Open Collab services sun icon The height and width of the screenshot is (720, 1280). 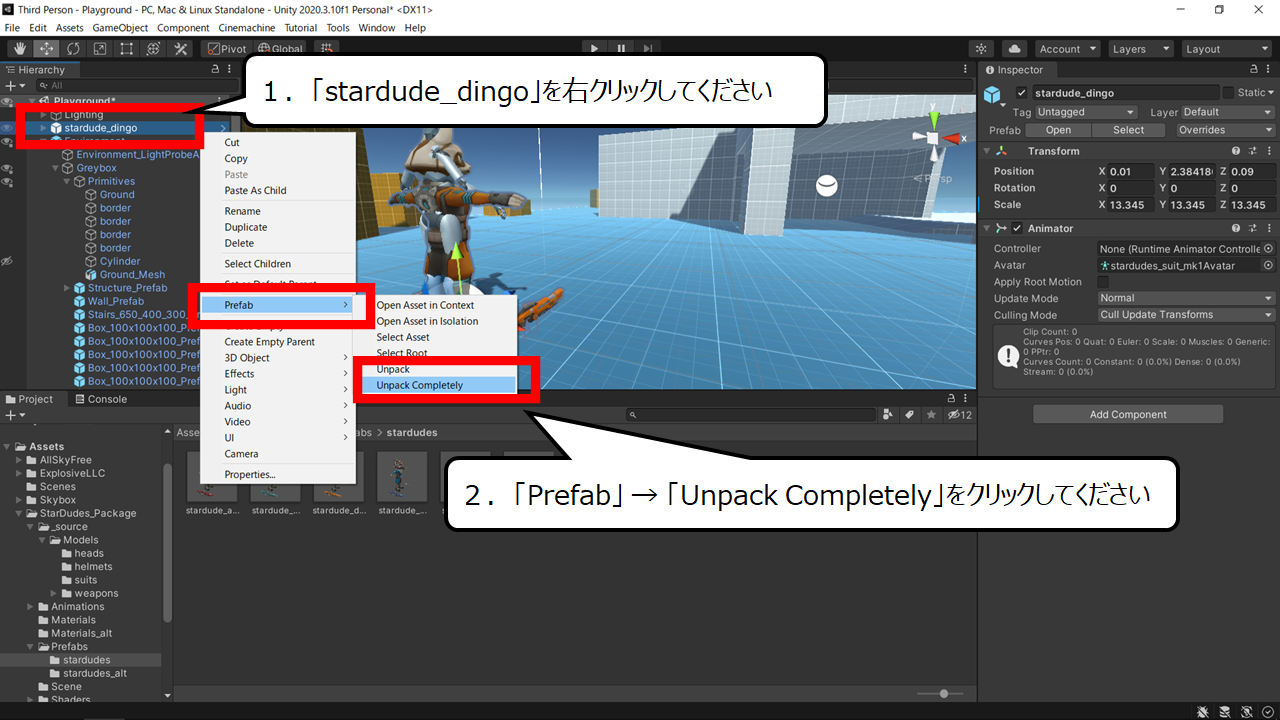[x=982, y=48]
